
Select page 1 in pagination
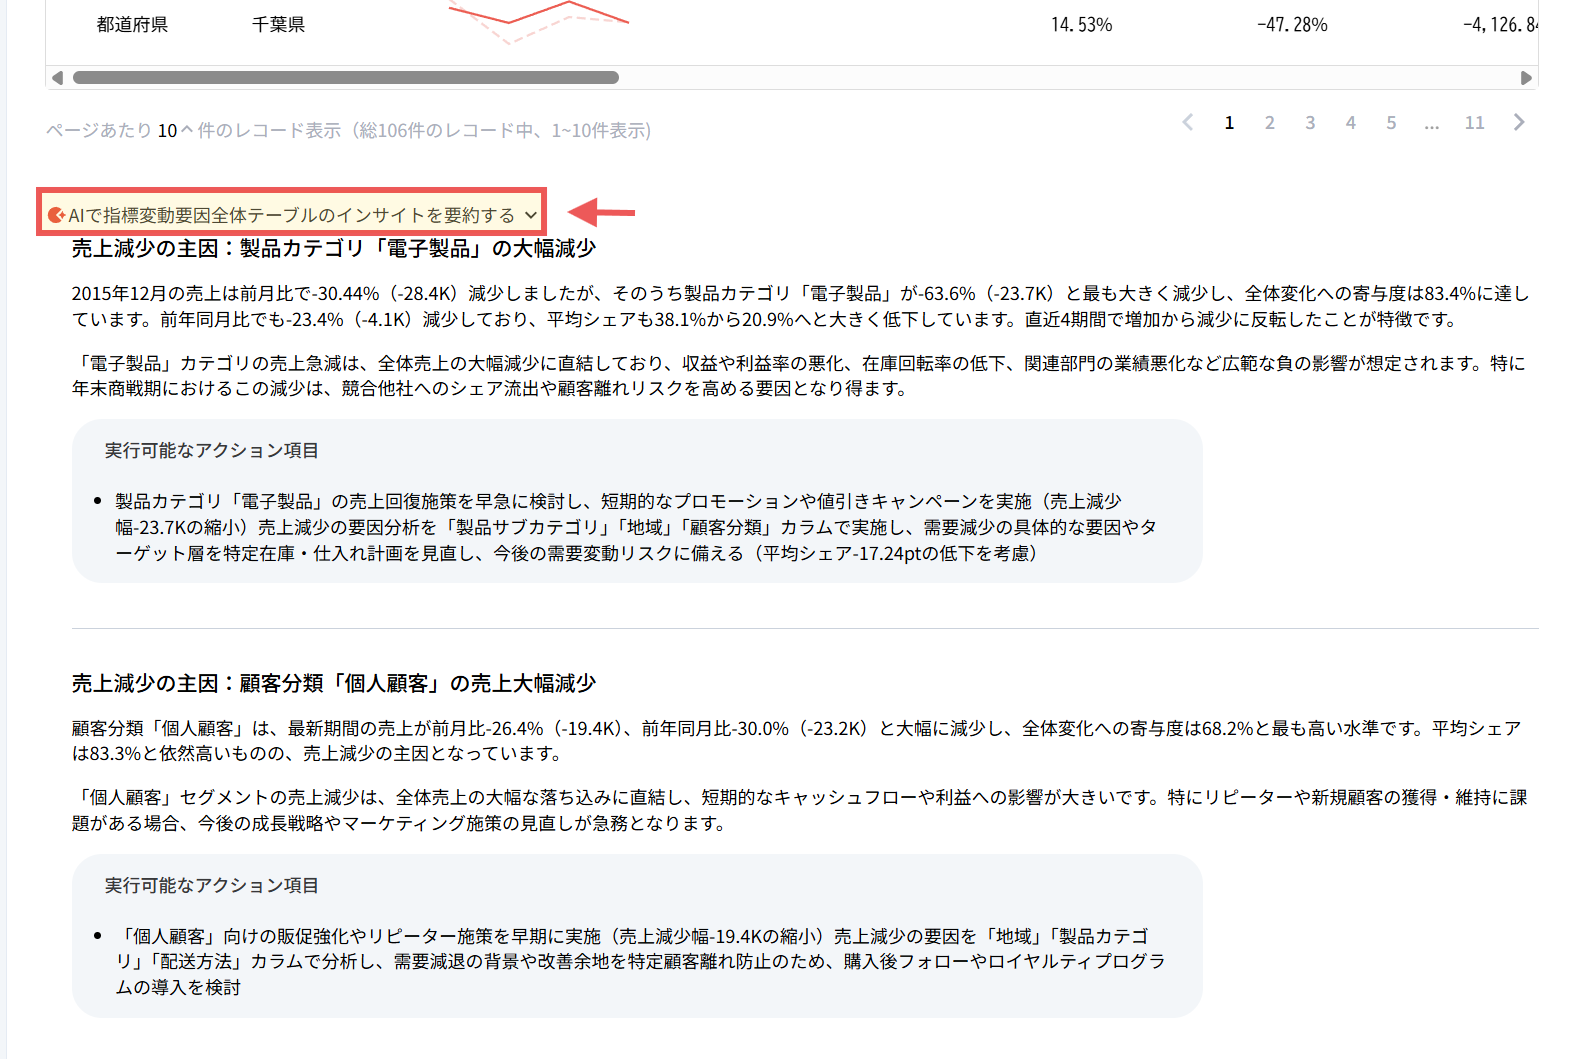coord(1229,122)
